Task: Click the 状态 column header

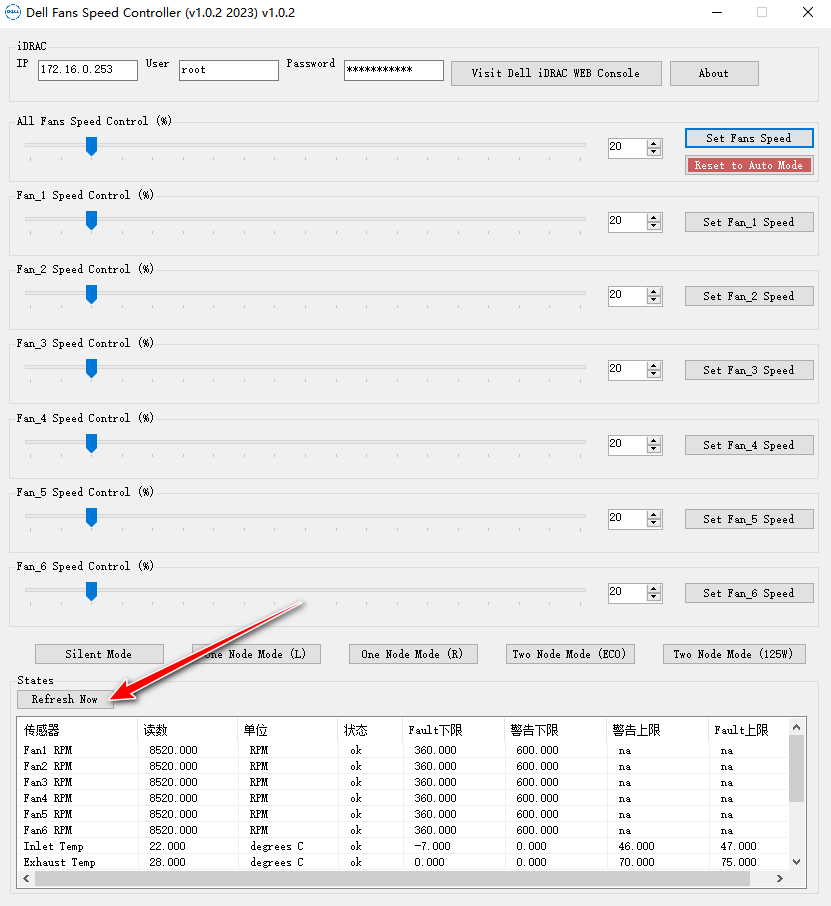Action: coord(370,730)
